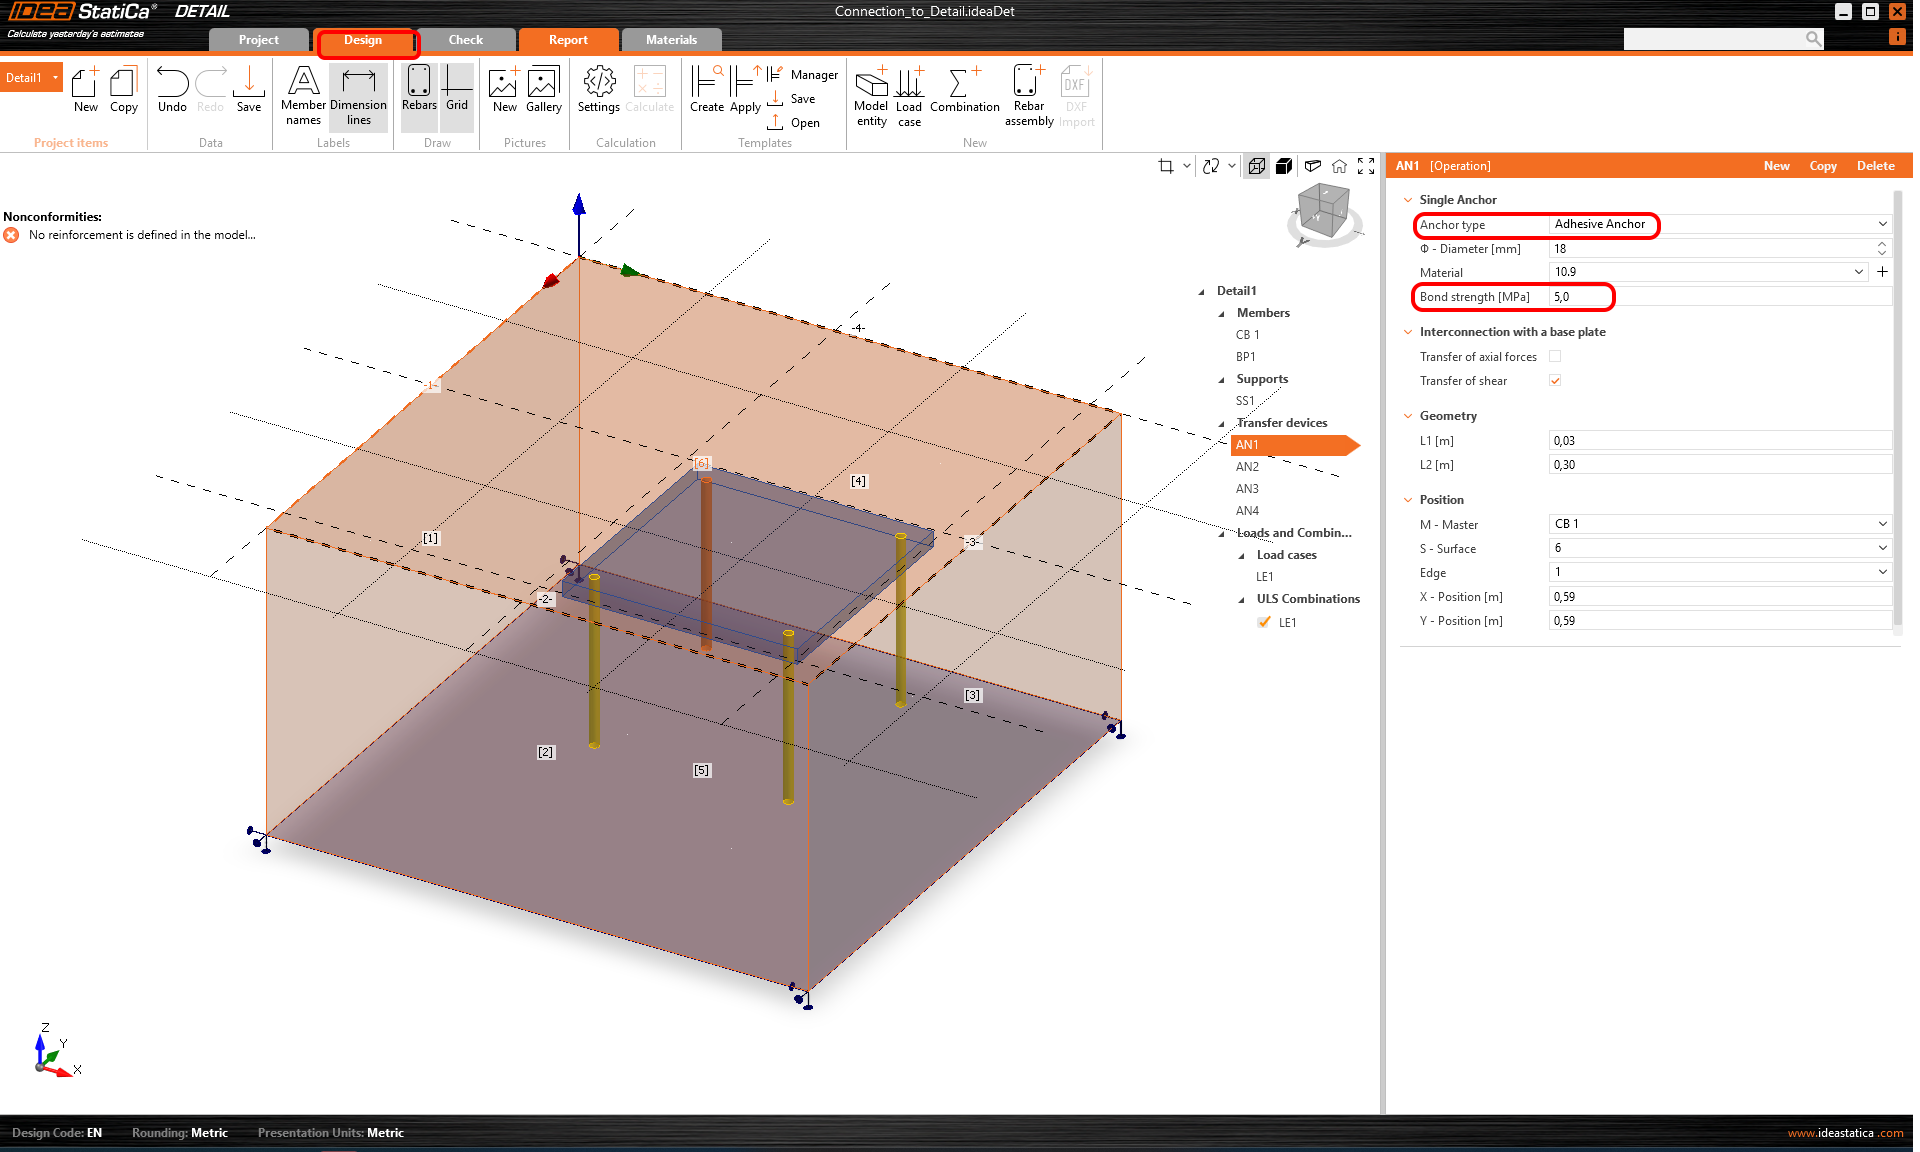
Task: Open the M - Master dropdown
Action: (1718, 524)
